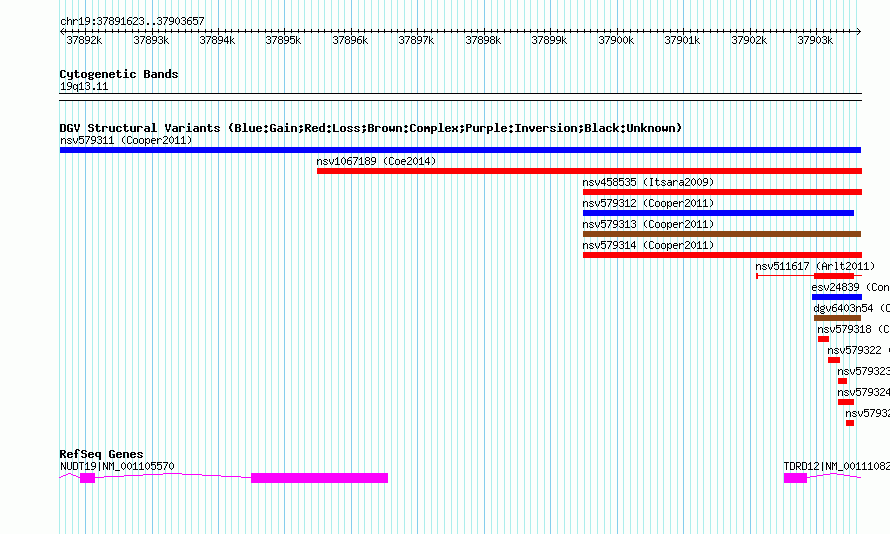Screen dimensions: 890x534
Task: Open the nsv511617 (Arlt2011) label
Action: coord(815,266)
